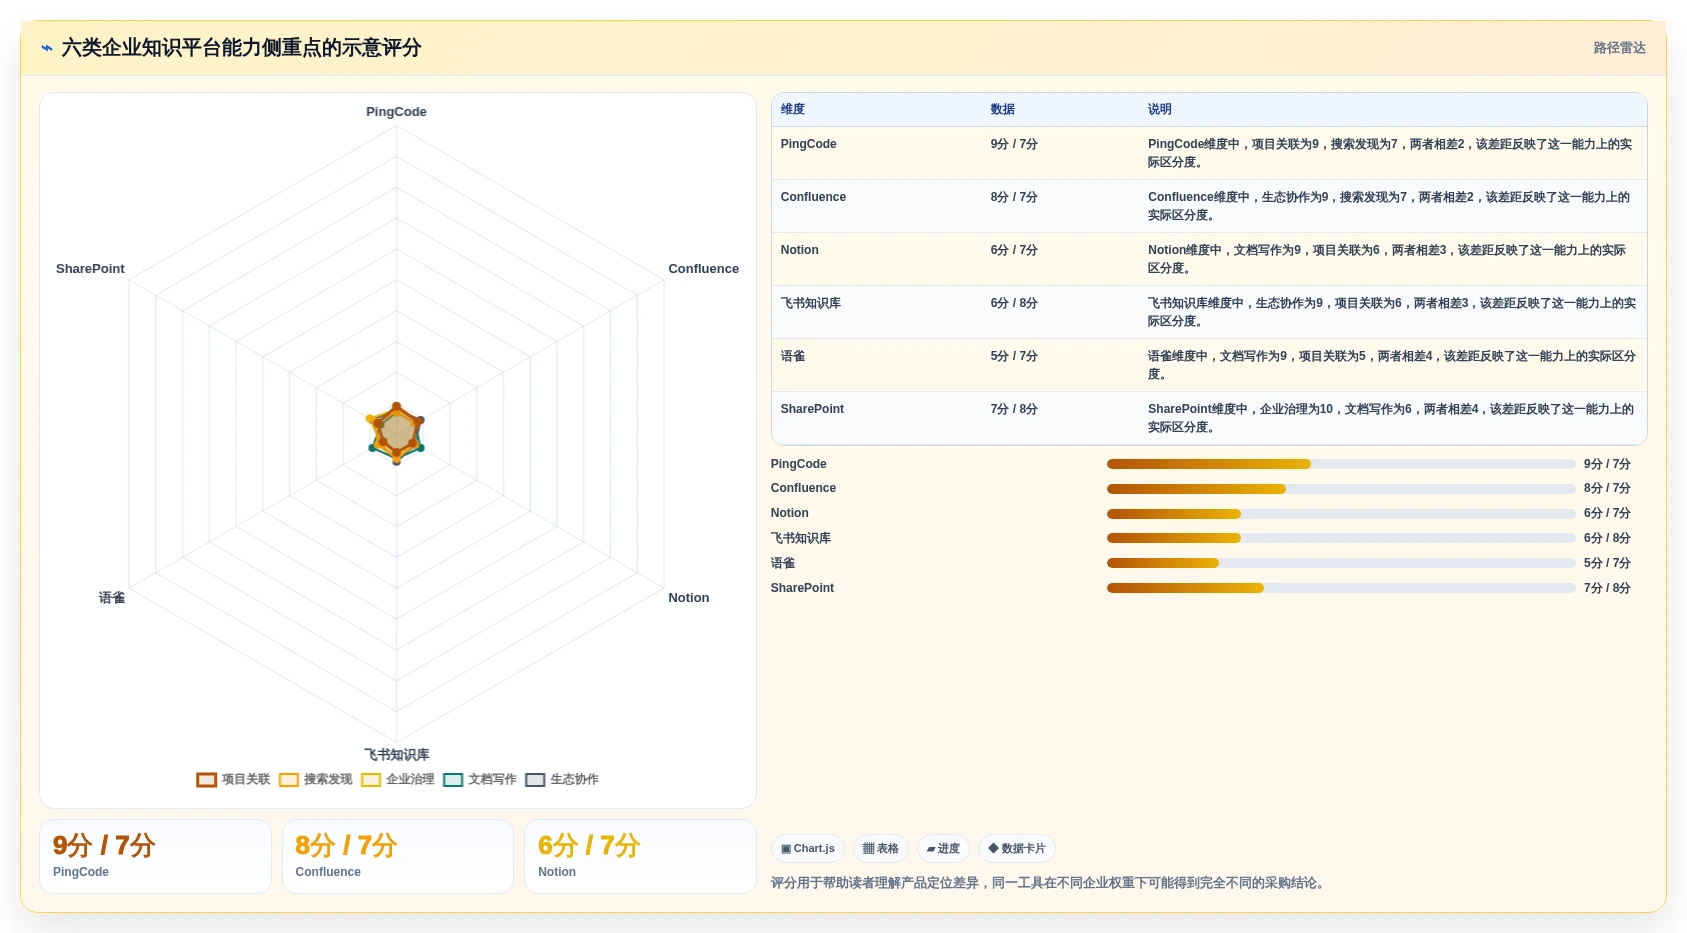Click the 表格 tag chip
This screenshot has width=1687, height=933.
[x=881, y=849]
